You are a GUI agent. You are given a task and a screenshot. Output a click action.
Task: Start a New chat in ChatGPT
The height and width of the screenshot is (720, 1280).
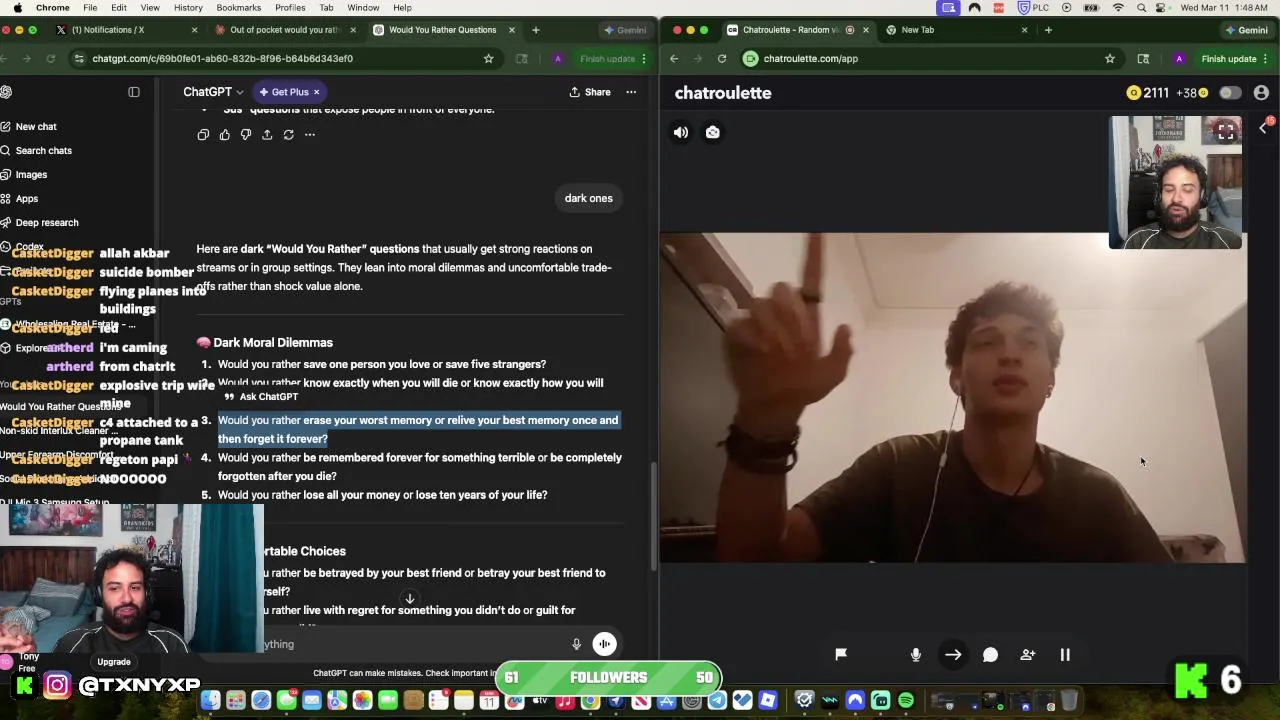(x=36, y=127)
